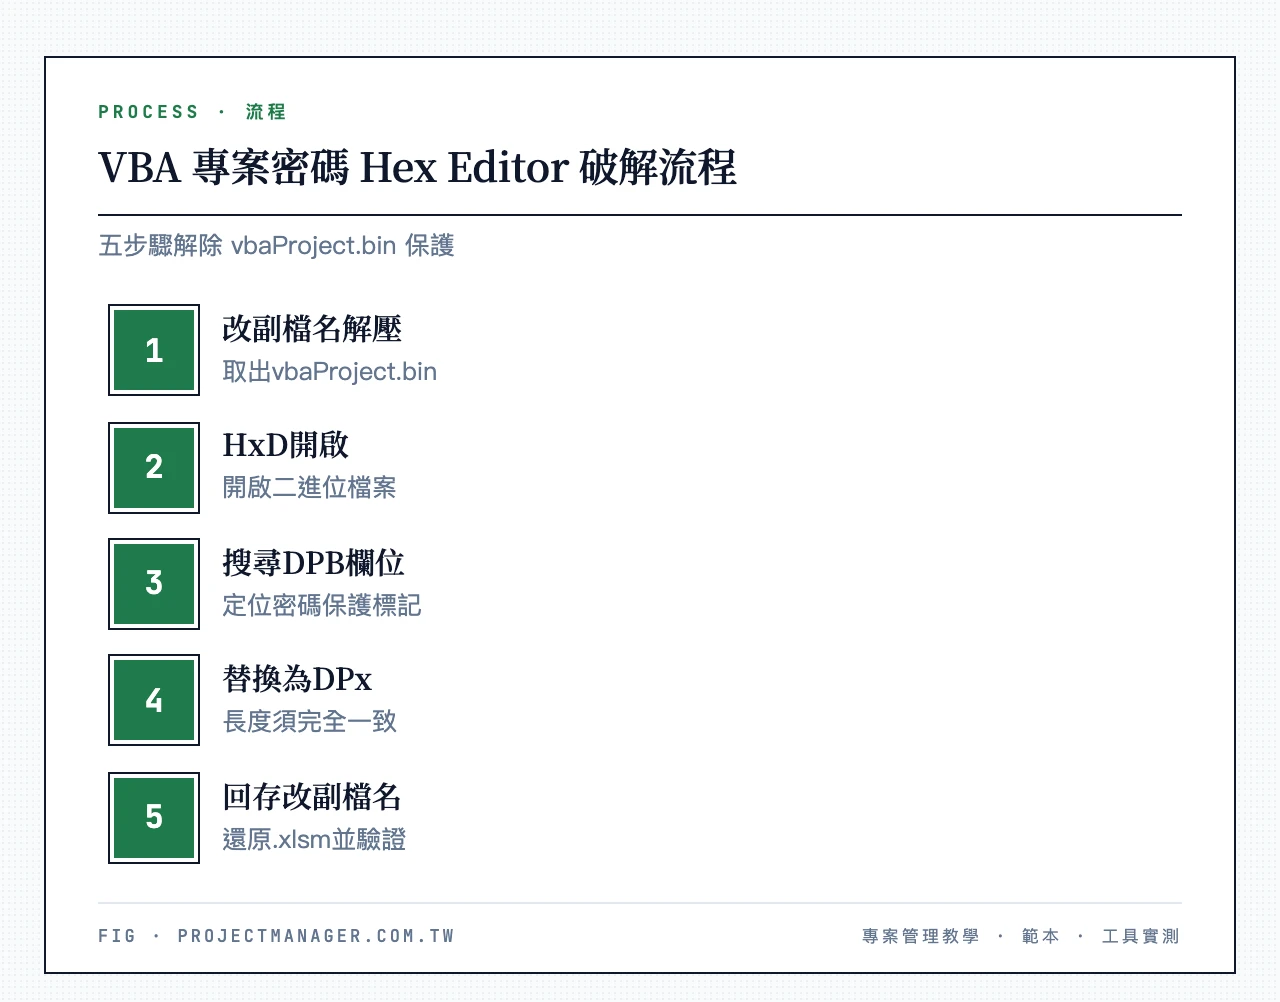Click the description "長度須完全一致"
1280x1002 pixels.
[x=309, y=722]
